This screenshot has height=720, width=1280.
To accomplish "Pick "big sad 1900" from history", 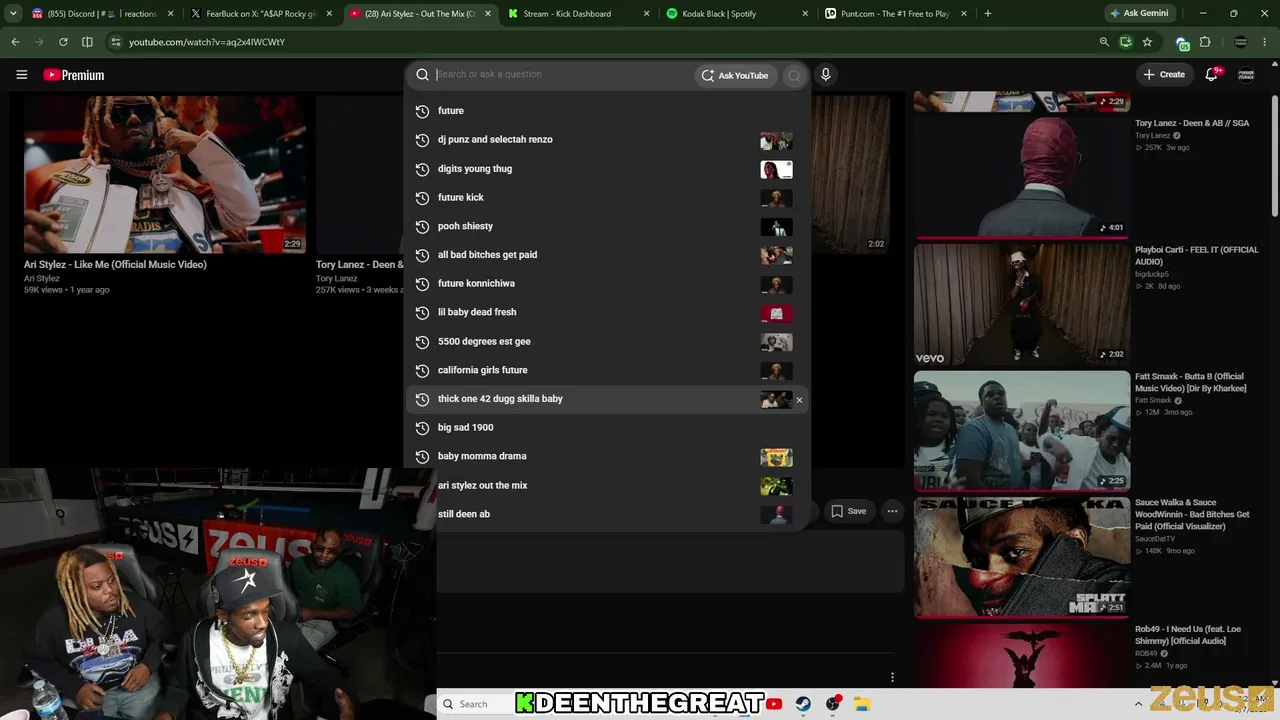I will click(x=608, y=428).
